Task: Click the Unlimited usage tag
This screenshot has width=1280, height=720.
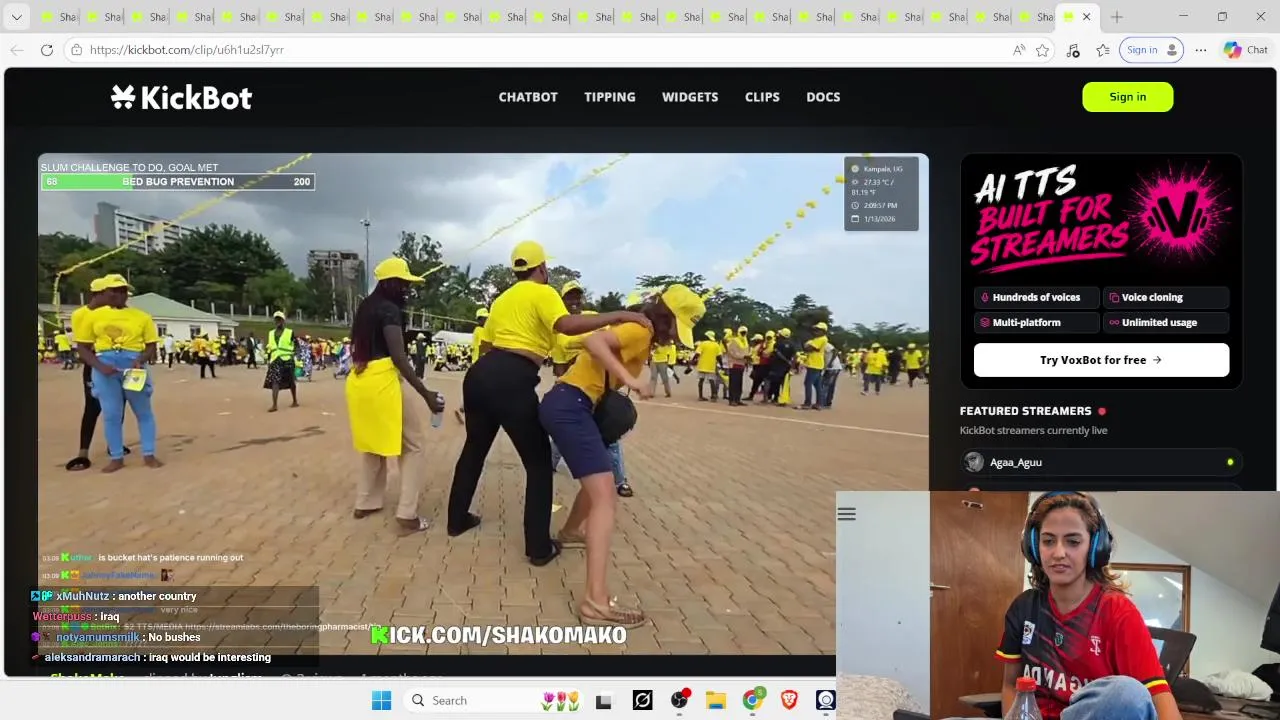Action: pos(1165,322)
